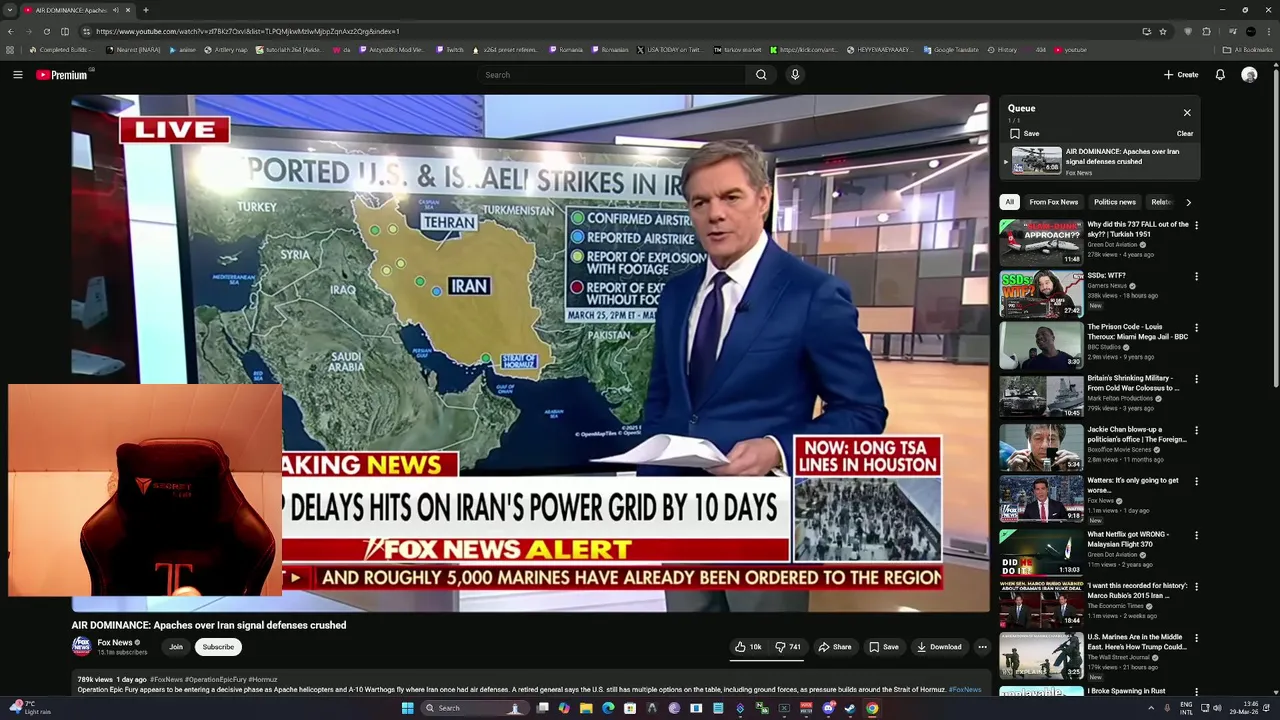Open Chrome from the taskbar
Viewport: 1280px width, 720px height.
(872, 708)
